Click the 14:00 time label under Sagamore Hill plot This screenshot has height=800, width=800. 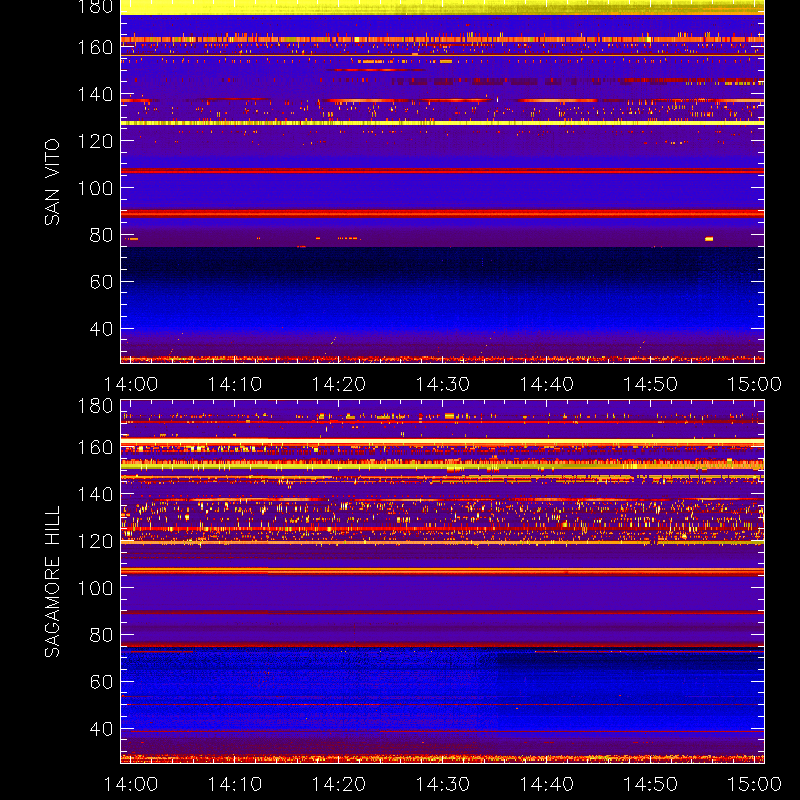(131, 784)
